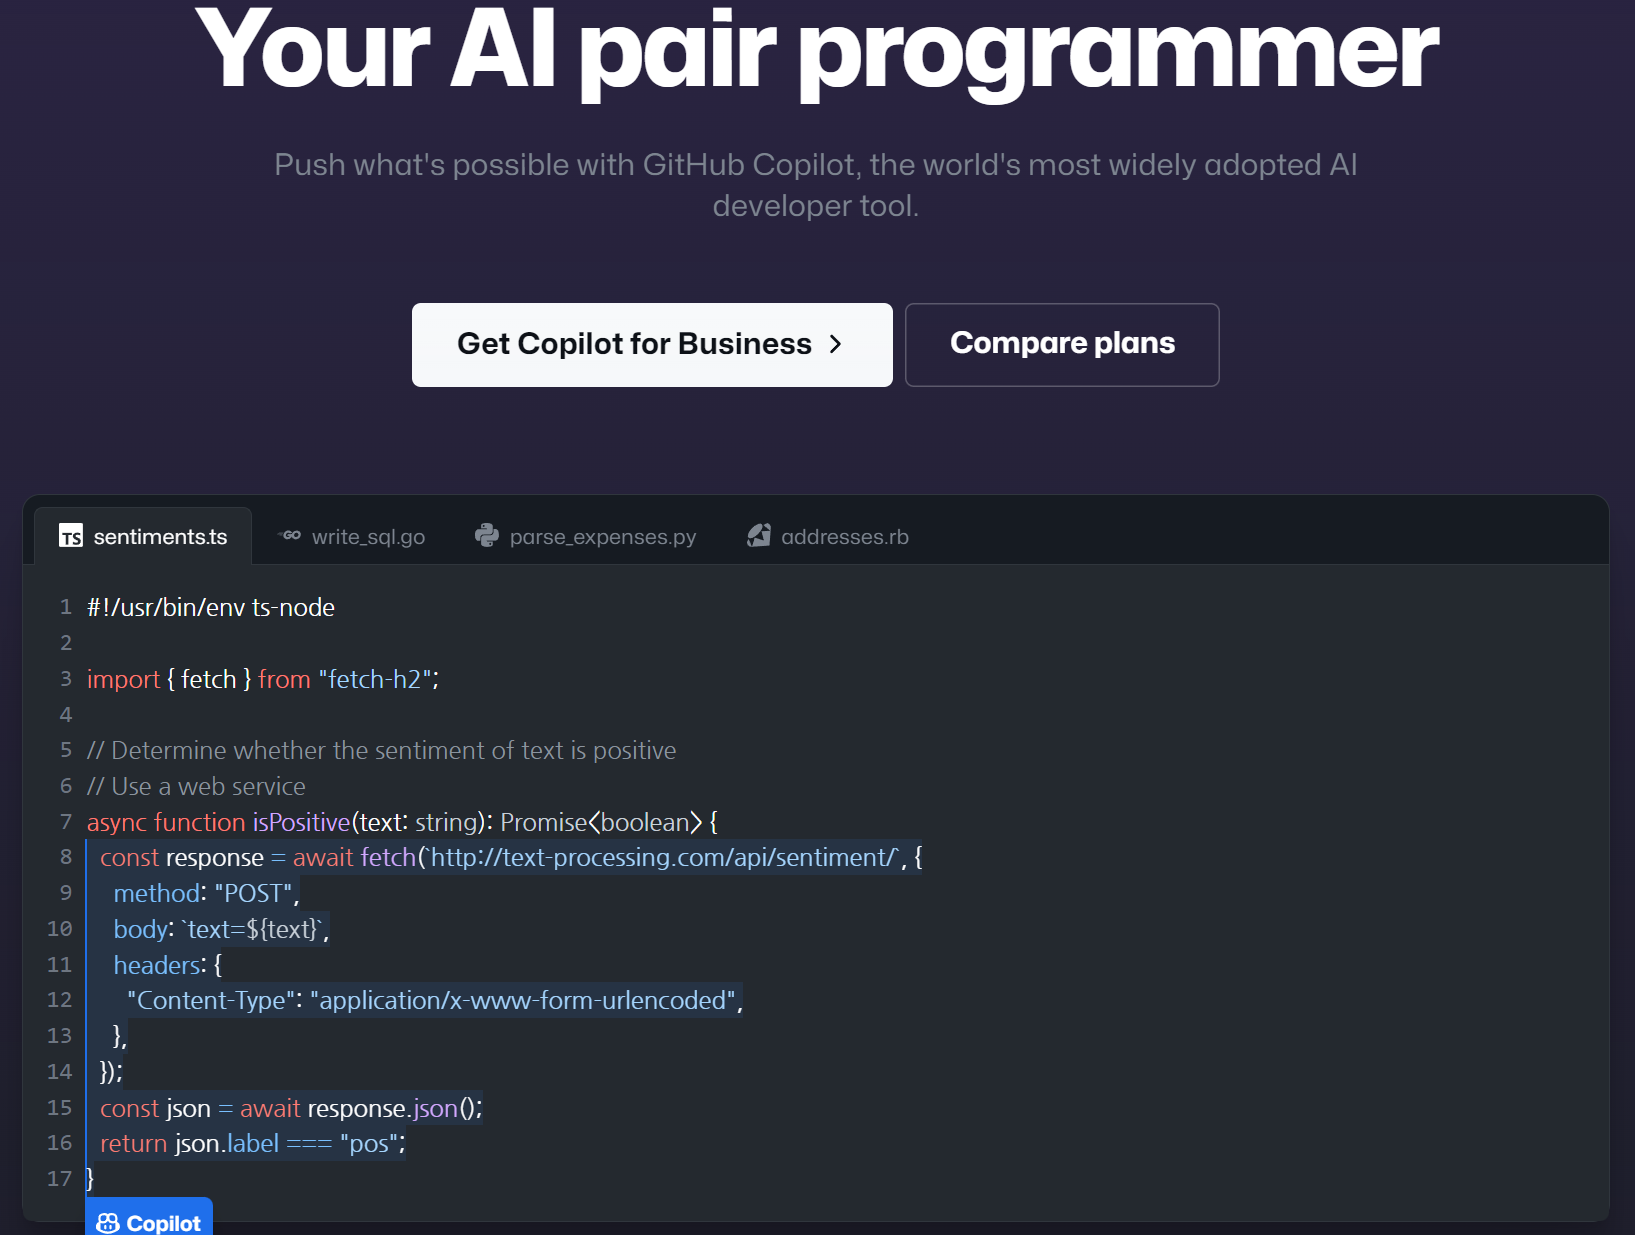Click the method: "POST" line
The image size is (1635, 1235).
tap(206, 893)
